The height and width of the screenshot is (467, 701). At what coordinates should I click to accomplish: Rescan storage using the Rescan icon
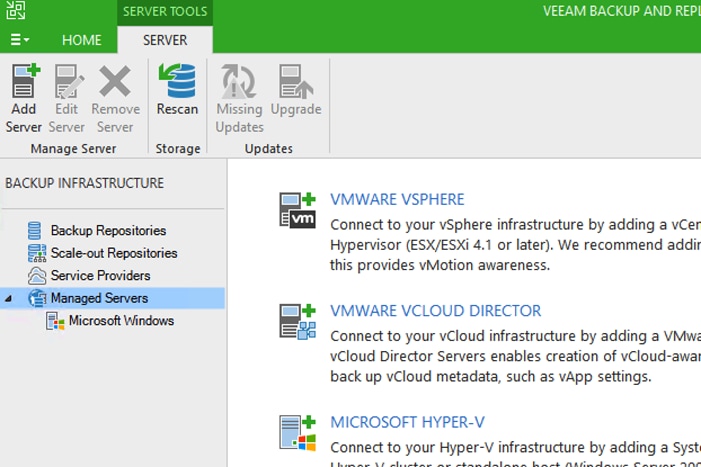tap(177, 81)
